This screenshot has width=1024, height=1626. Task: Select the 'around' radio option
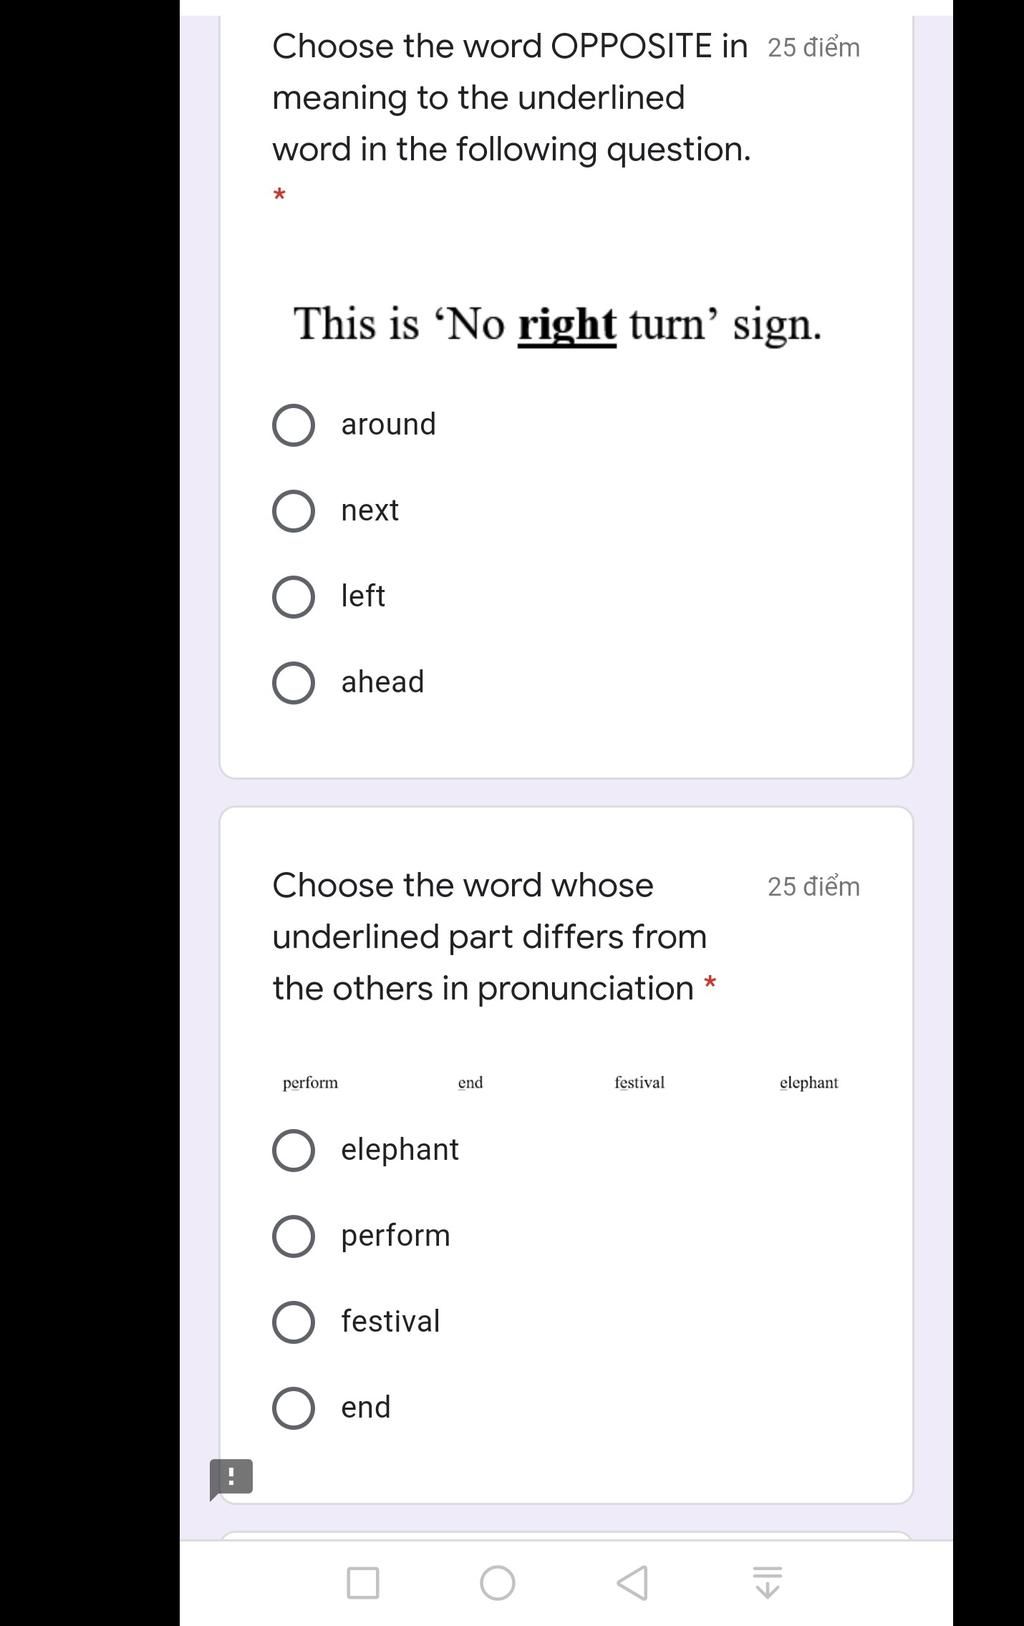point(293,425)
